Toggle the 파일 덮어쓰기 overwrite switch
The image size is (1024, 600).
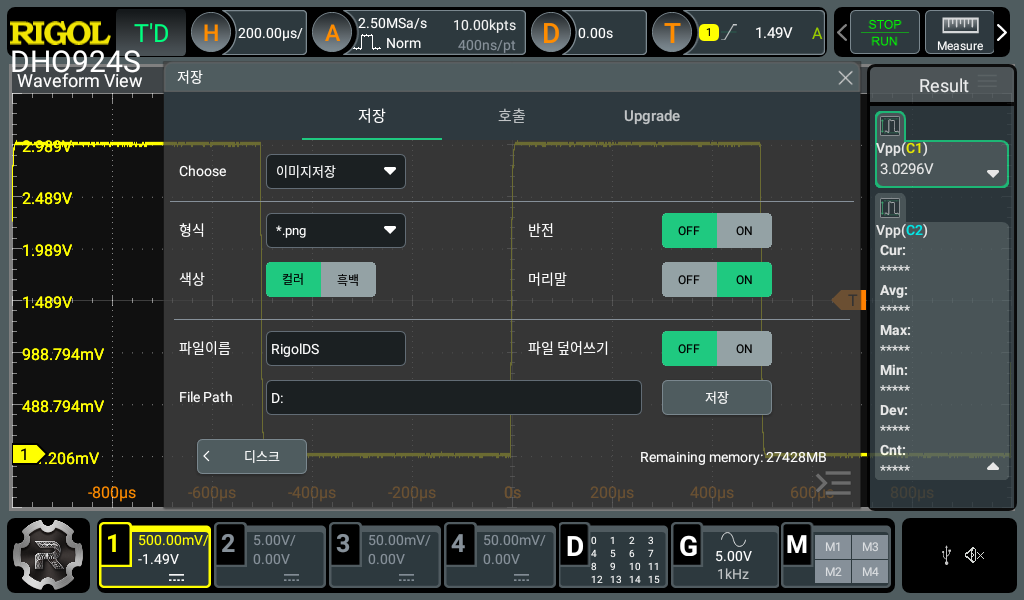[716, 349]
